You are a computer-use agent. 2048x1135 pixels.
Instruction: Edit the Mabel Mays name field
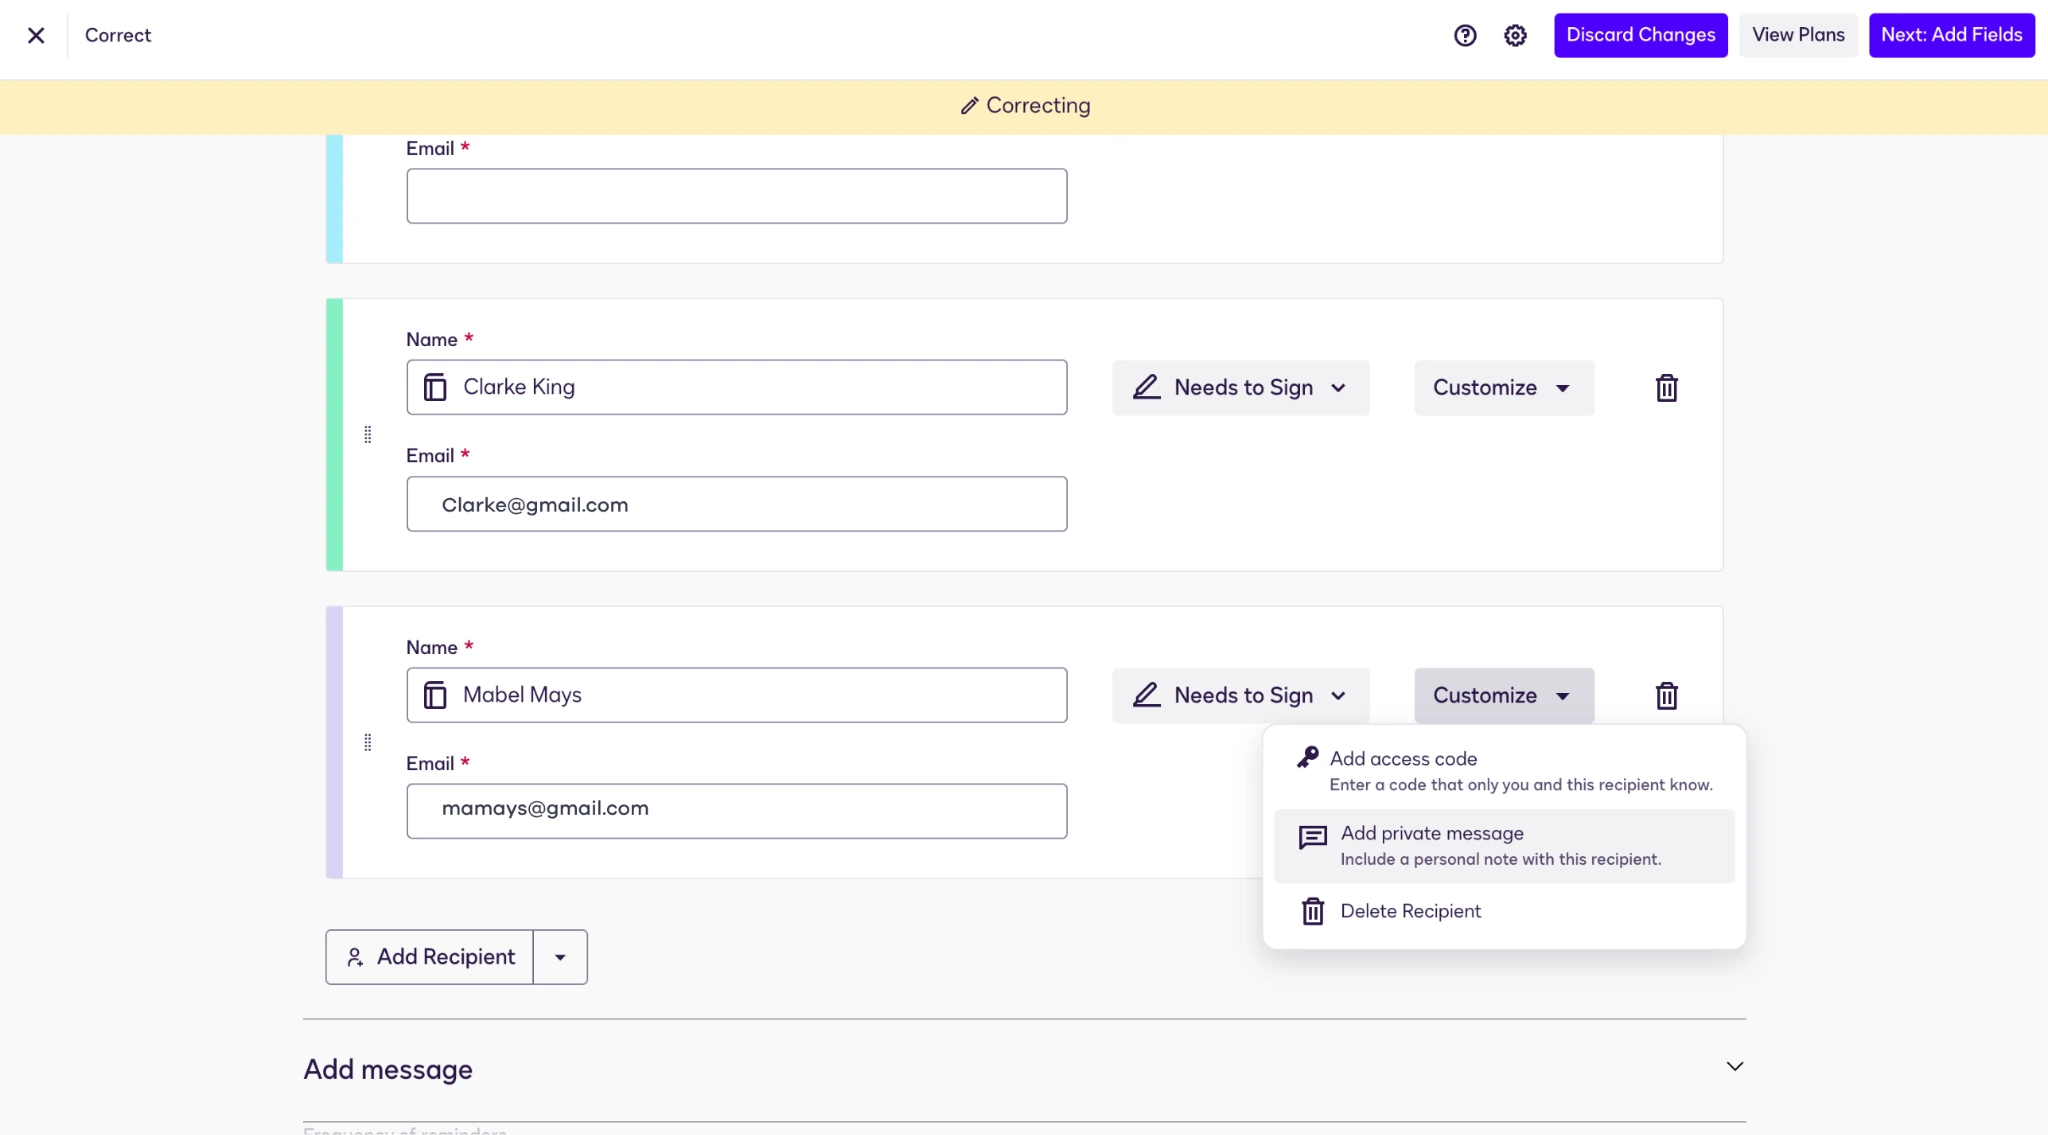[x=736, y=695]
